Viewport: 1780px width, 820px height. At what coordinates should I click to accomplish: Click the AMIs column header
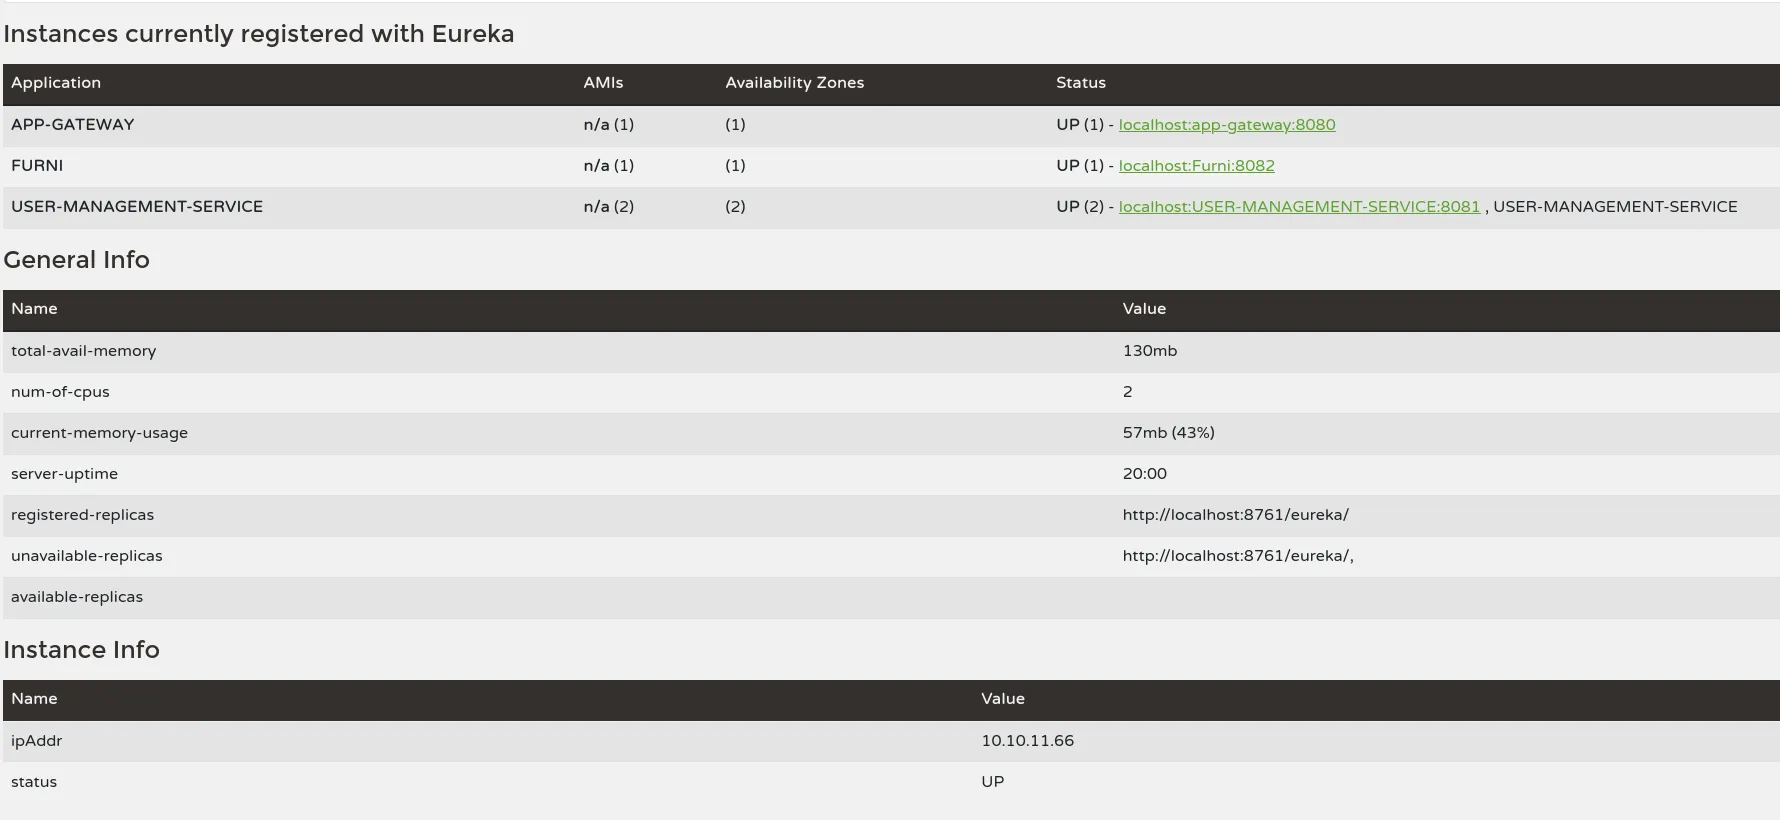(x=603, y=83)
